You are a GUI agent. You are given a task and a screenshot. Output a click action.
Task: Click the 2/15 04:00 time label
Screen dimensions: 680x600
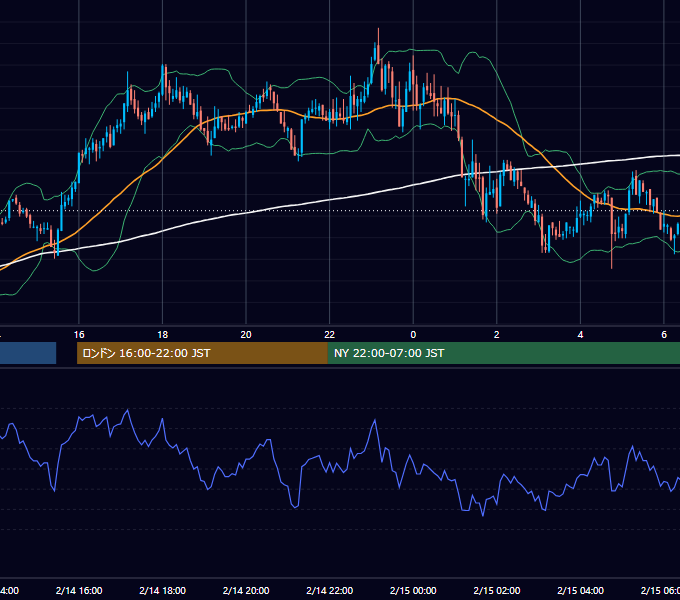580,590
